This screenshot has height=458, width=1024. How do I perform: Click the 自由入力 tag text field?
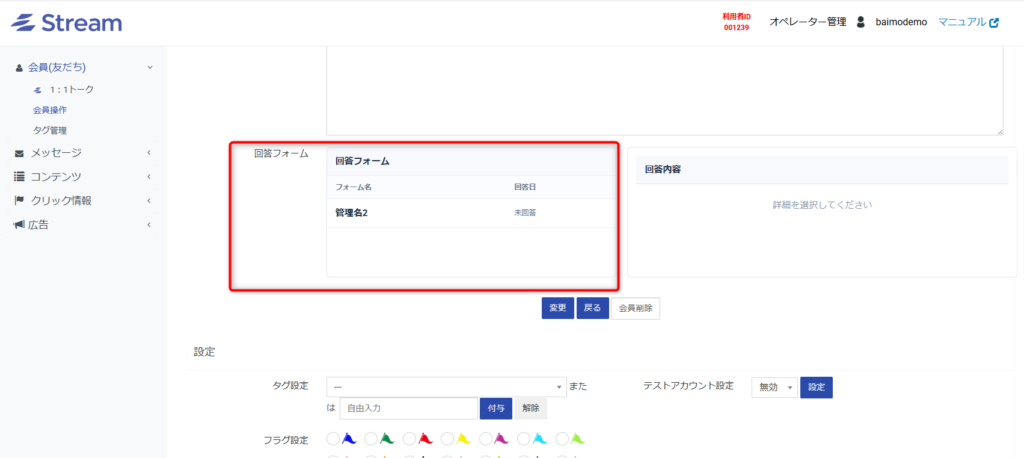409,408
